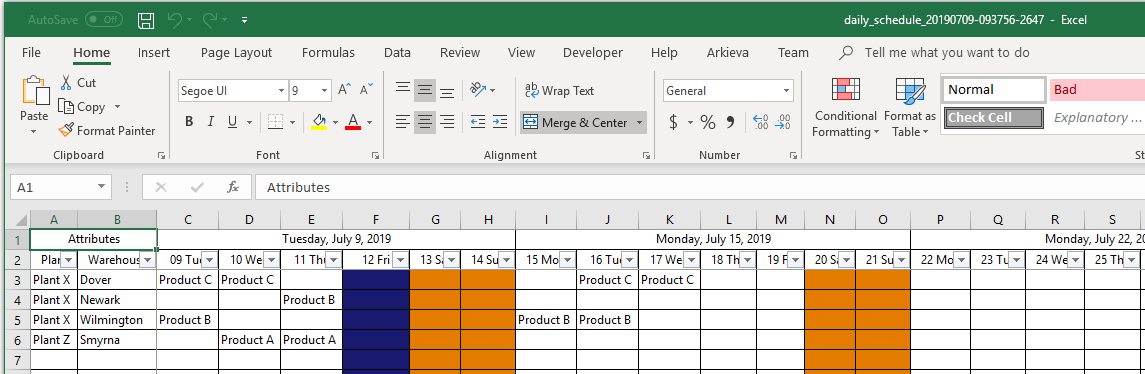Click the Increase Indent icon
The width and height of the screenshot is (1145, 374).
pos(499,122)
